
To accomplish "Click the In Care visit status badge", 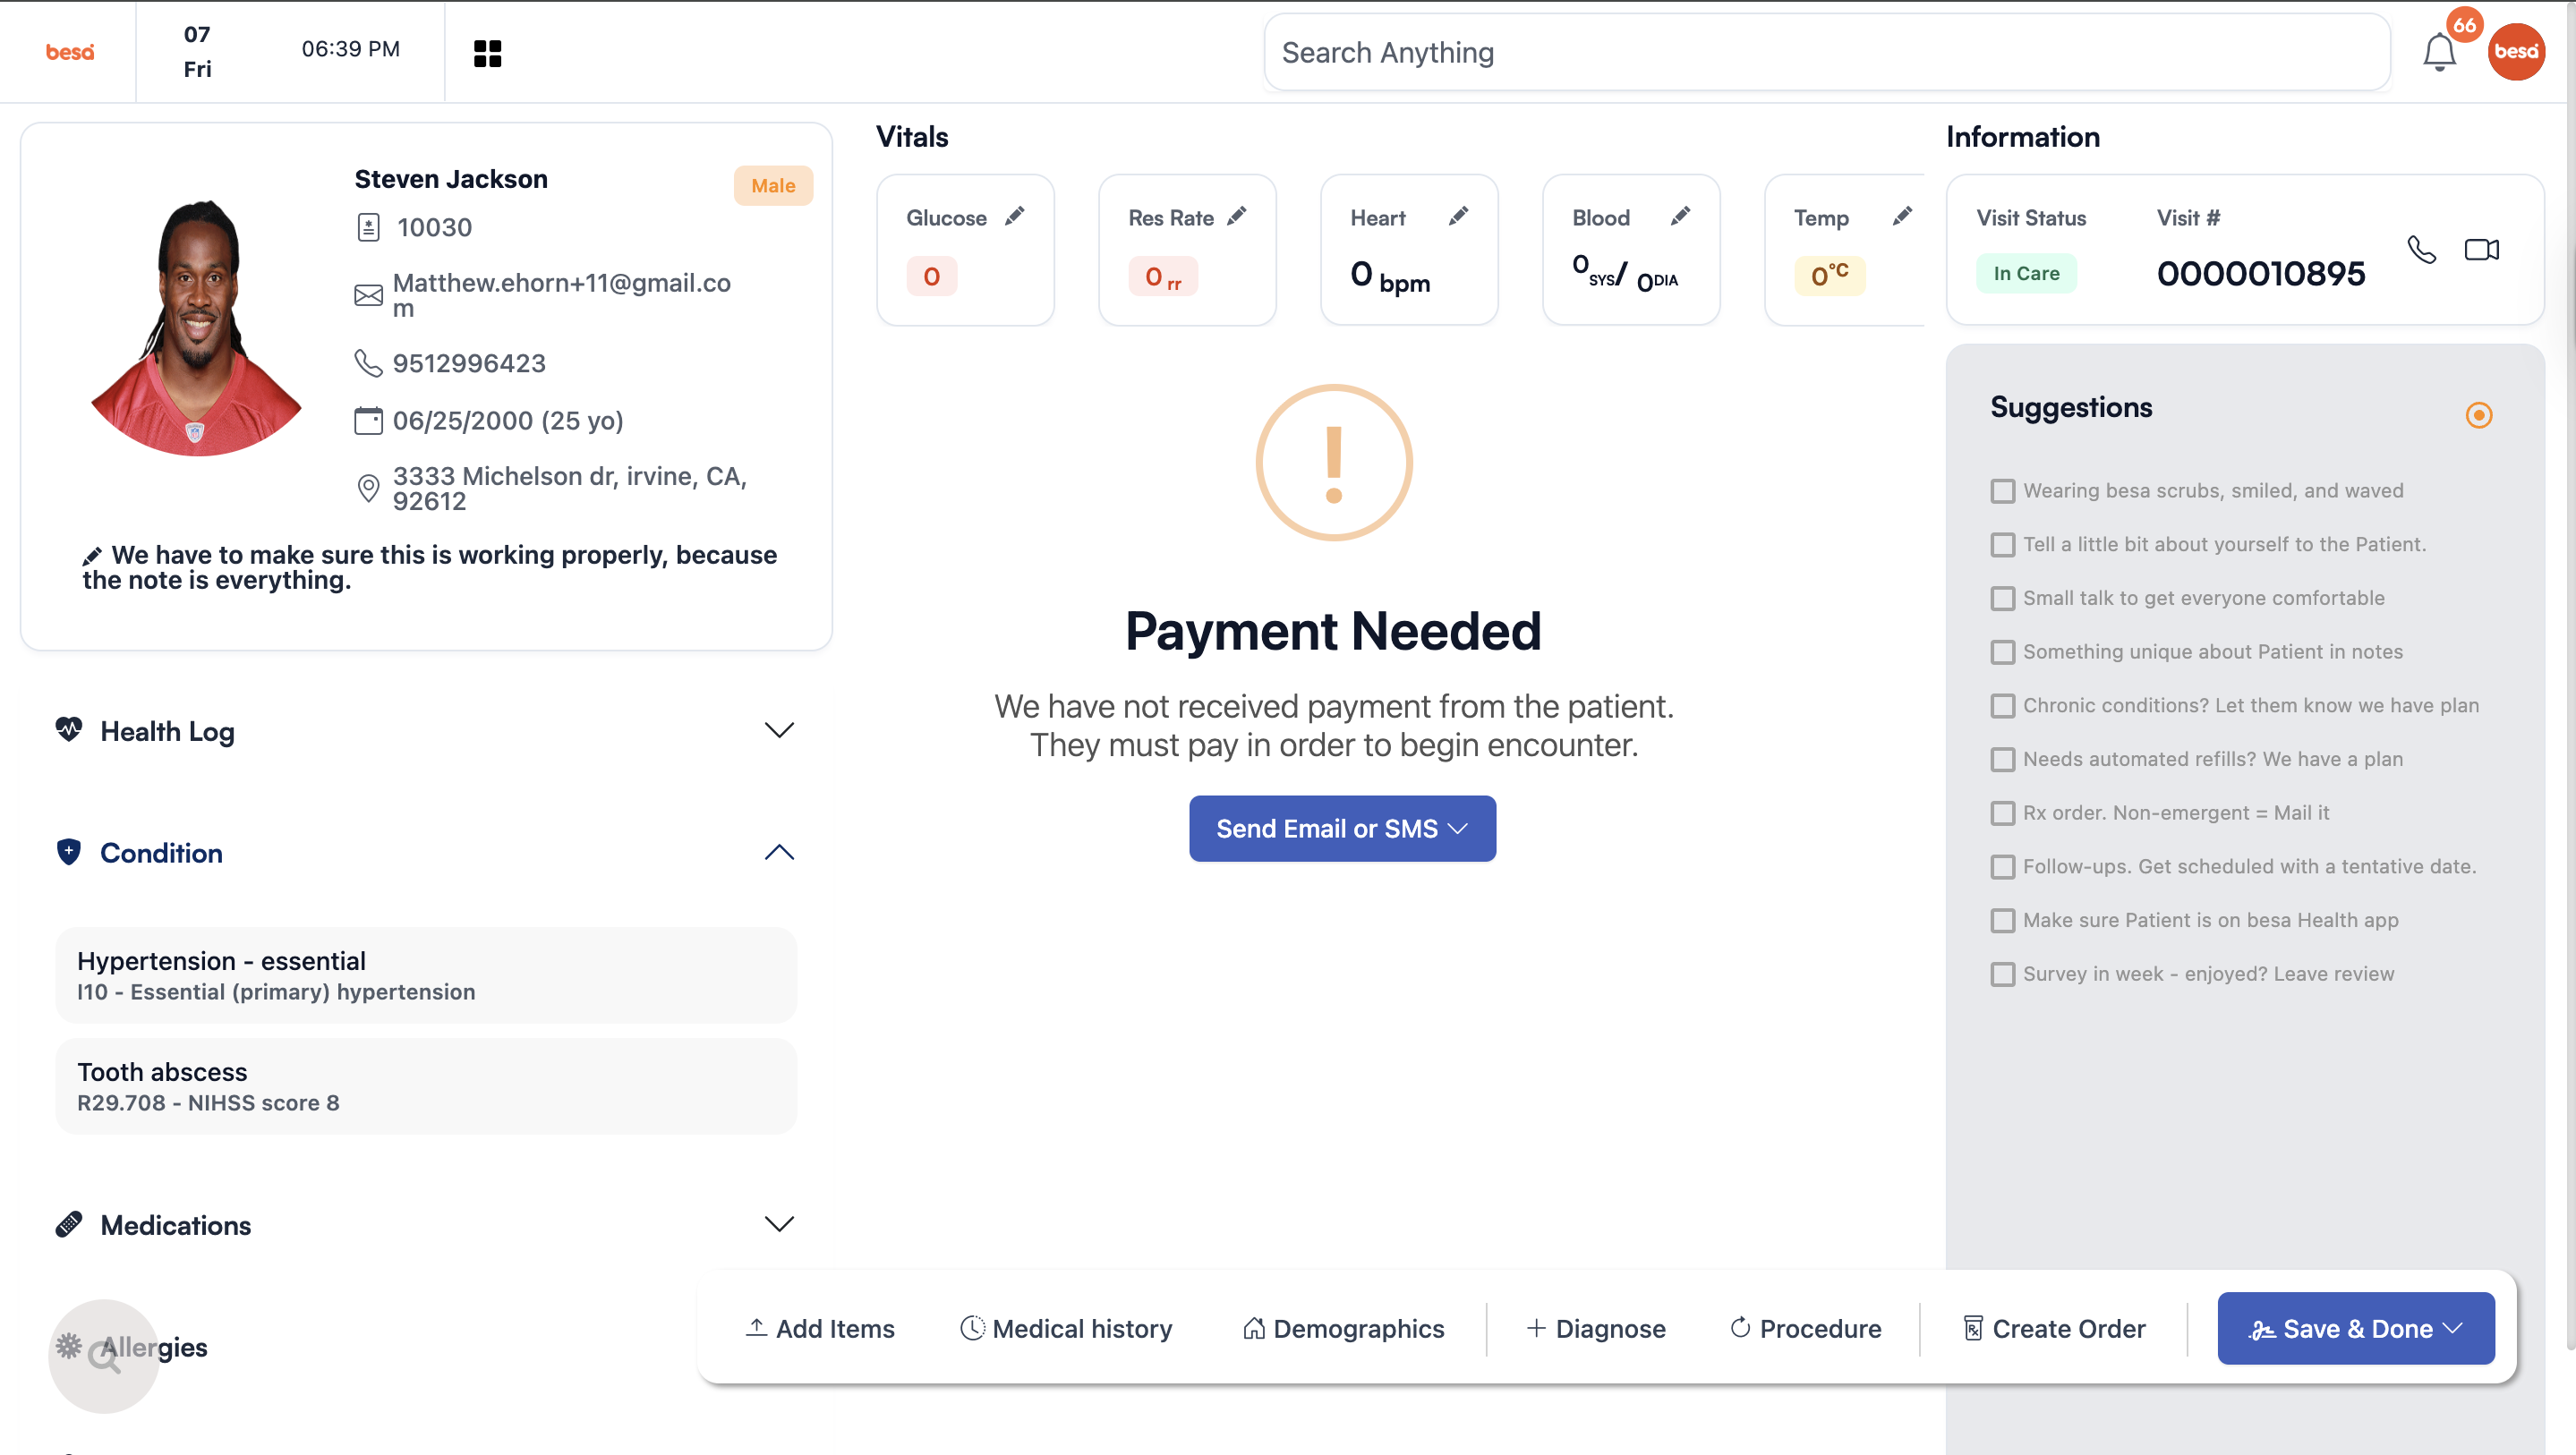I will 2026,274.
